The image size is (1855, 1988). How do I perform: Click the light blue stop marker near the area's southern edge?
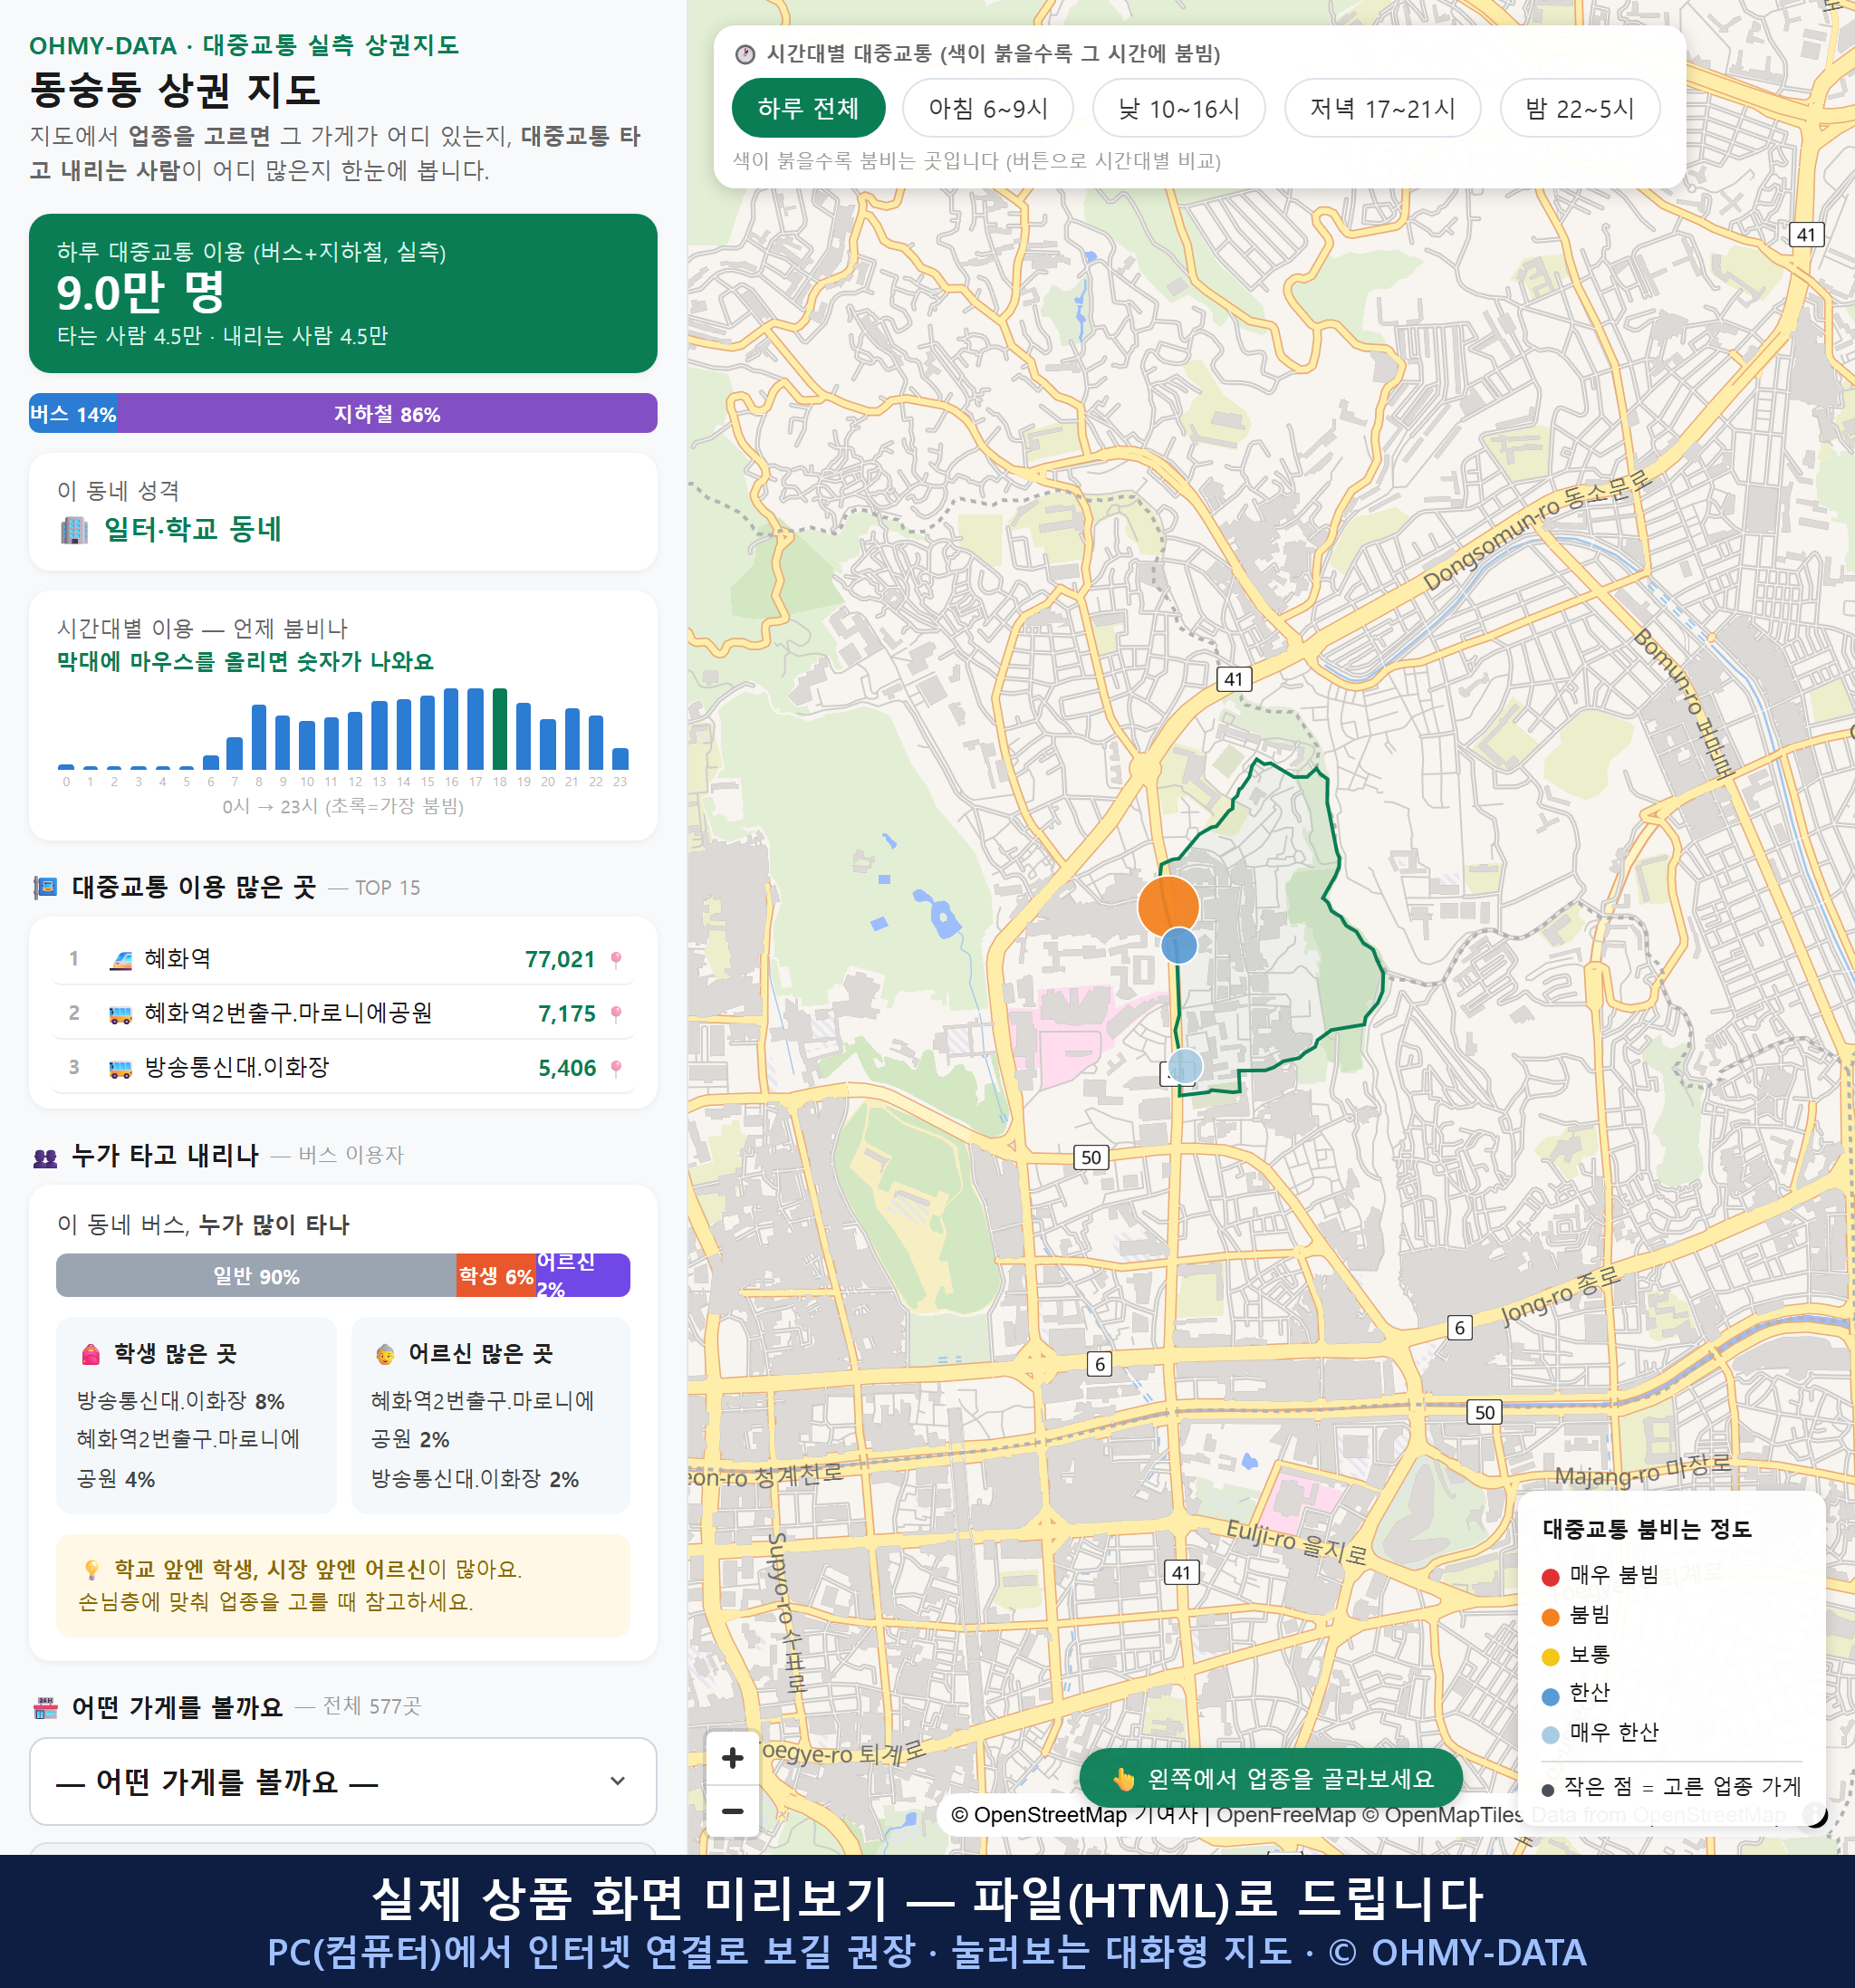(1185, 1066)
